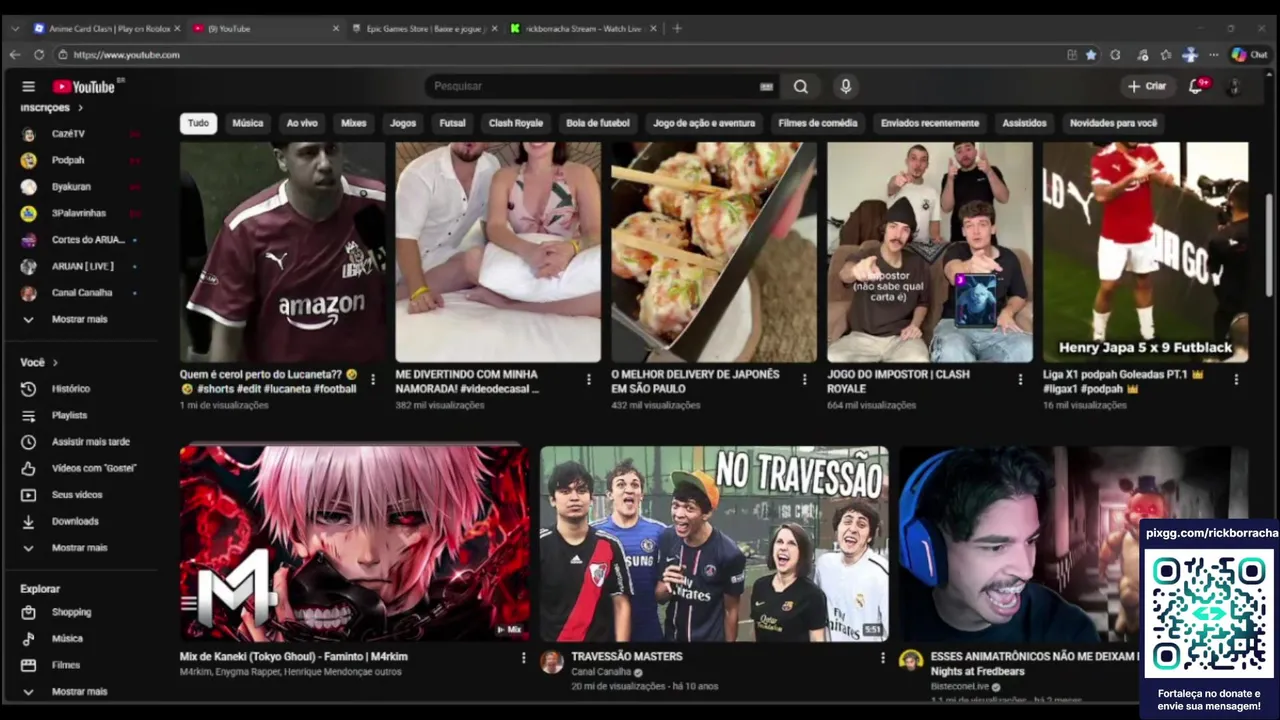This screenshot has width=1280, height=720.
Task: Reload the page with refresh icon
Action: point(40,55)
